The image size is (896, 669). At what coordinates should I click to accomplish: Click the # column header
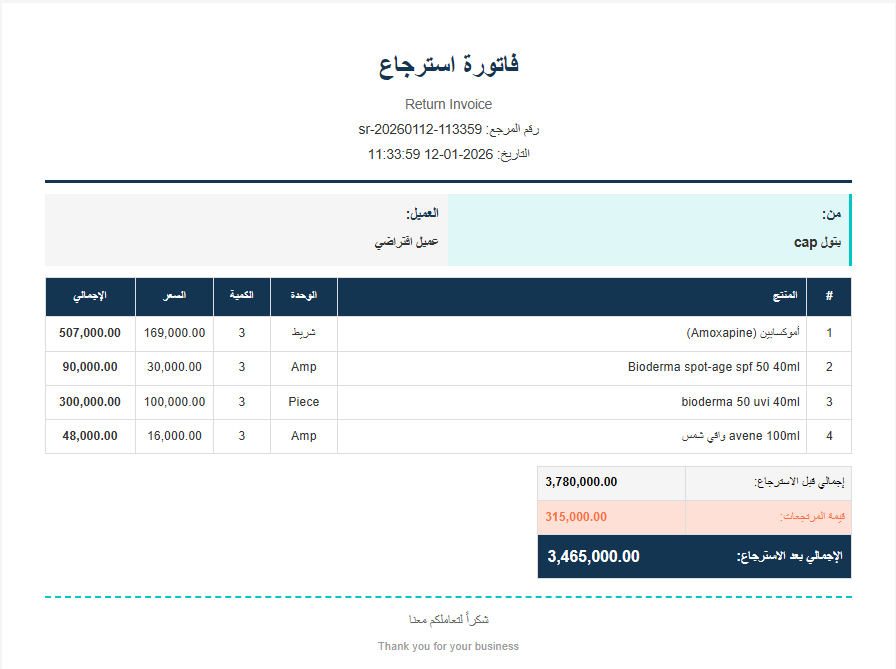click(829, 295)
